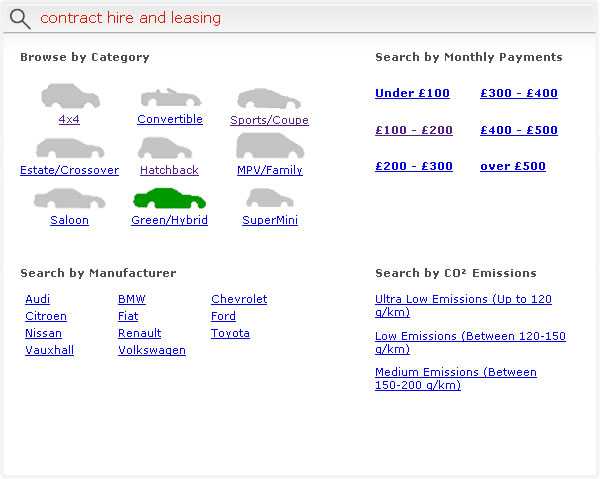Open Medium Emissions 150-200 g/km link
The height and width of the screenshot is (479, 600).
pyautogui.click(x=456, y=379)
